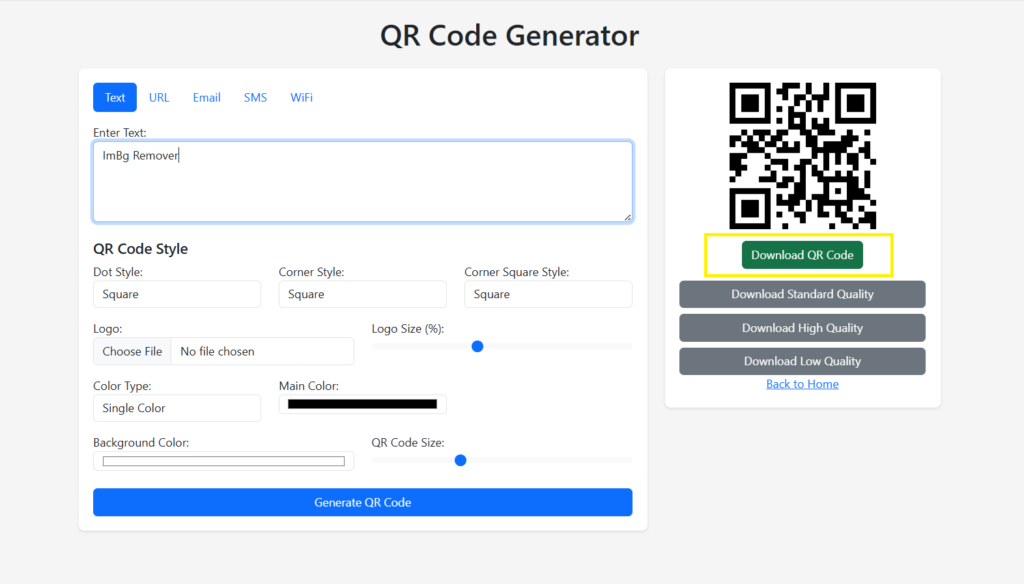Click the 'Dot Style:' label
The image size is (1024, 584).
click(x=118, y=272)
